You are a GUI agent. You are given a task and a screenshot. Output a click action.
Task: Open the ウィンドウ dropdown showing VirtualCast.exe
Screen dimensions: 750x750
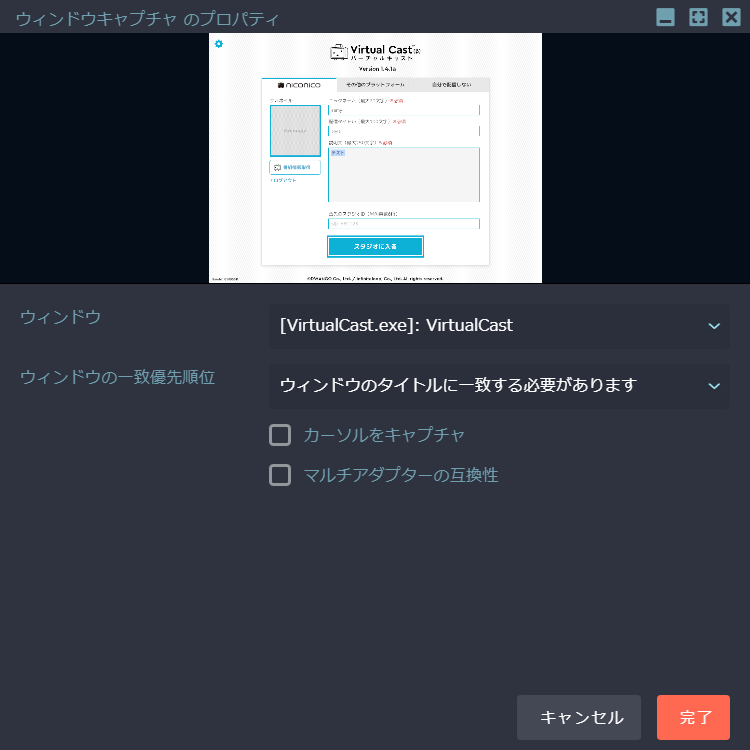click(499, 326)
